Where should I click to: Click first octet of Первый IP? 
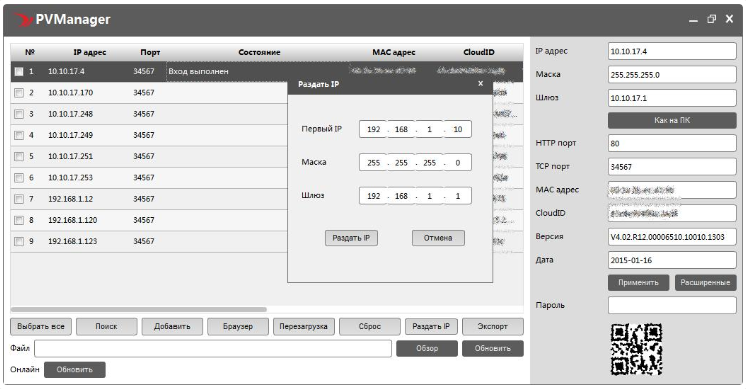(x=373, y=129)
